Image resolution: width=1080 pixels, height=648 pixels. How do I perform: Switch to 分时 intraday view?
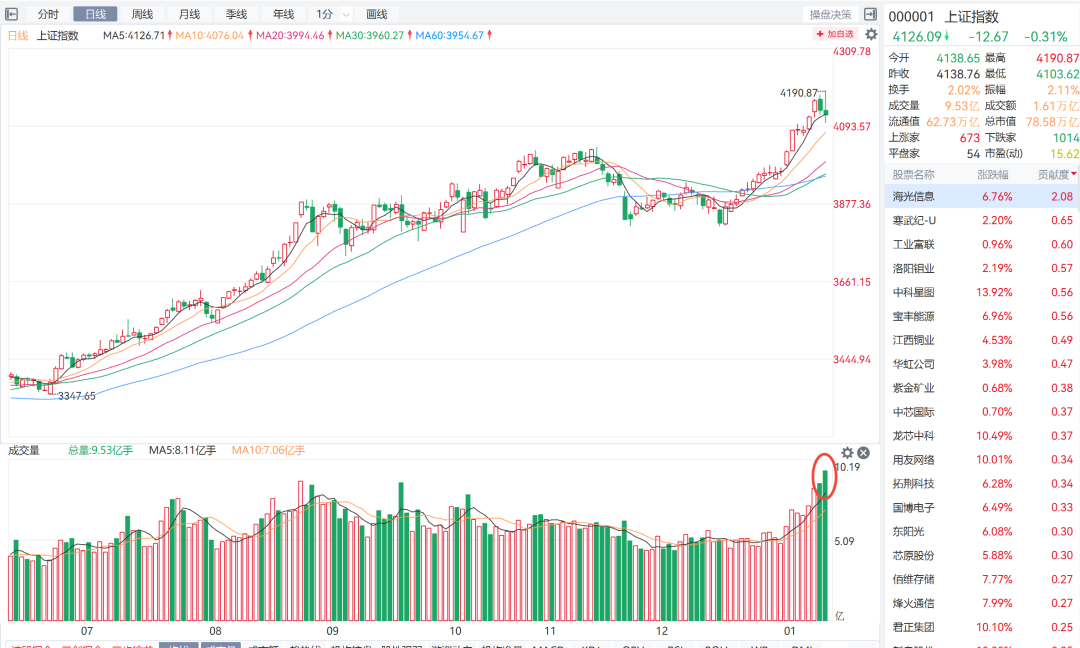point(48,14)
